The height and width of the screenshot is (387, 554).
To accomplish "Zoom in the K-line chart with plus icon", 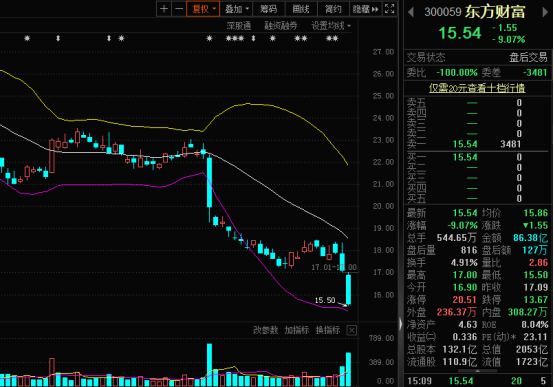I will [164, 9].
